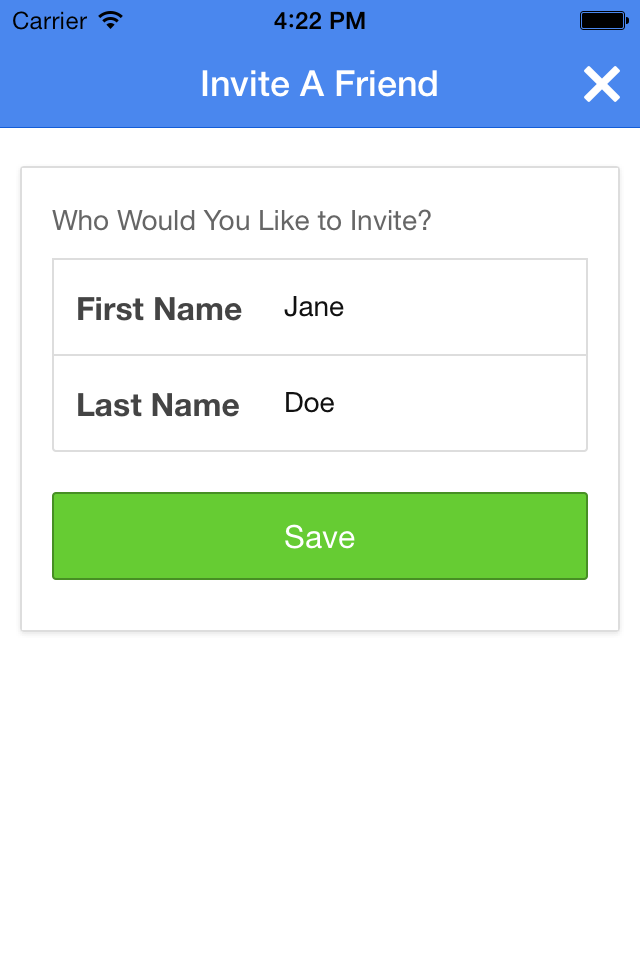Tap the Carrier label in status bar
The height and width of the screenshot is (960, 640).
[x=50, y=21]
